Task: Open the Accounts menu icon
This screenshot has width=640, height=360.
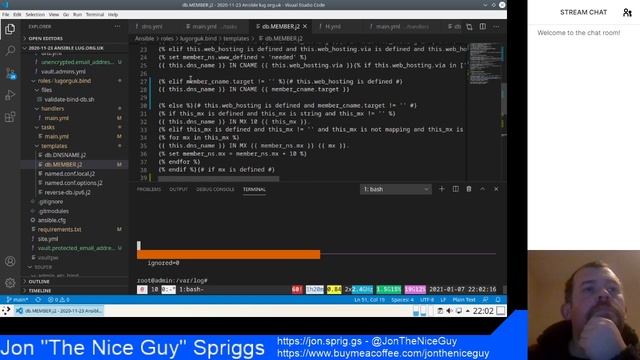Action: [x=10, y=261]
